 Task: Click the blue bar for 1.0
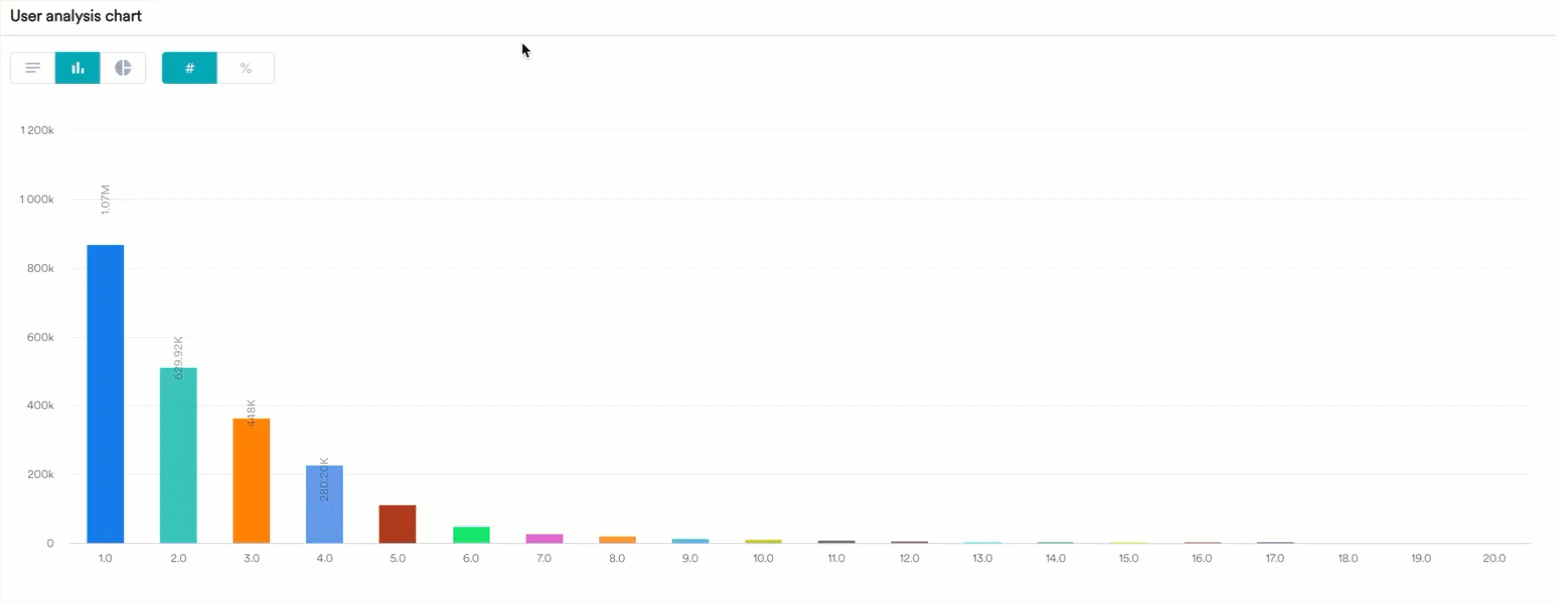point(105,394)
